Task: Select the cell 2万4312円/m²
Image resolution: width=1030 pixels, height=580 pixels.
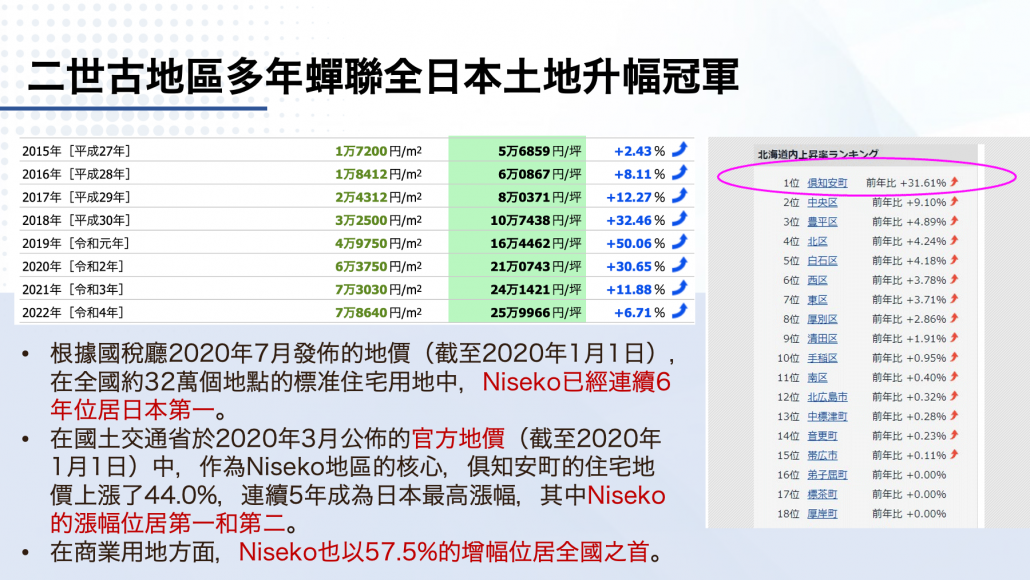Action: 378,197
